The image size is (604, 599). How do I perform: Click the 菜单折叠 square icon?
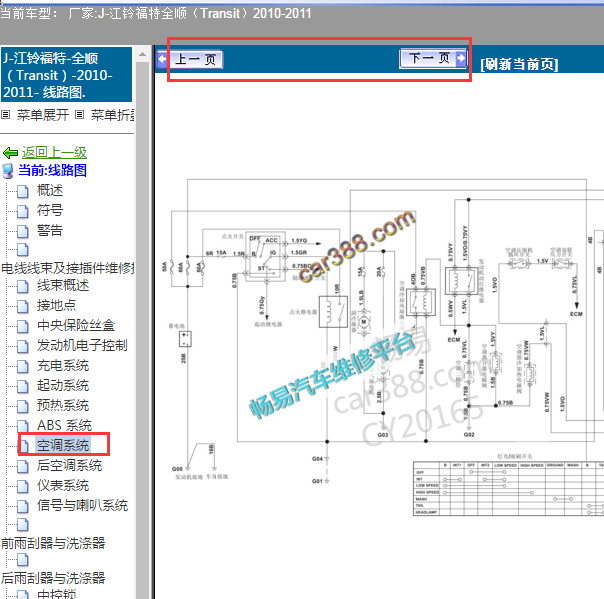coord(79,115)
